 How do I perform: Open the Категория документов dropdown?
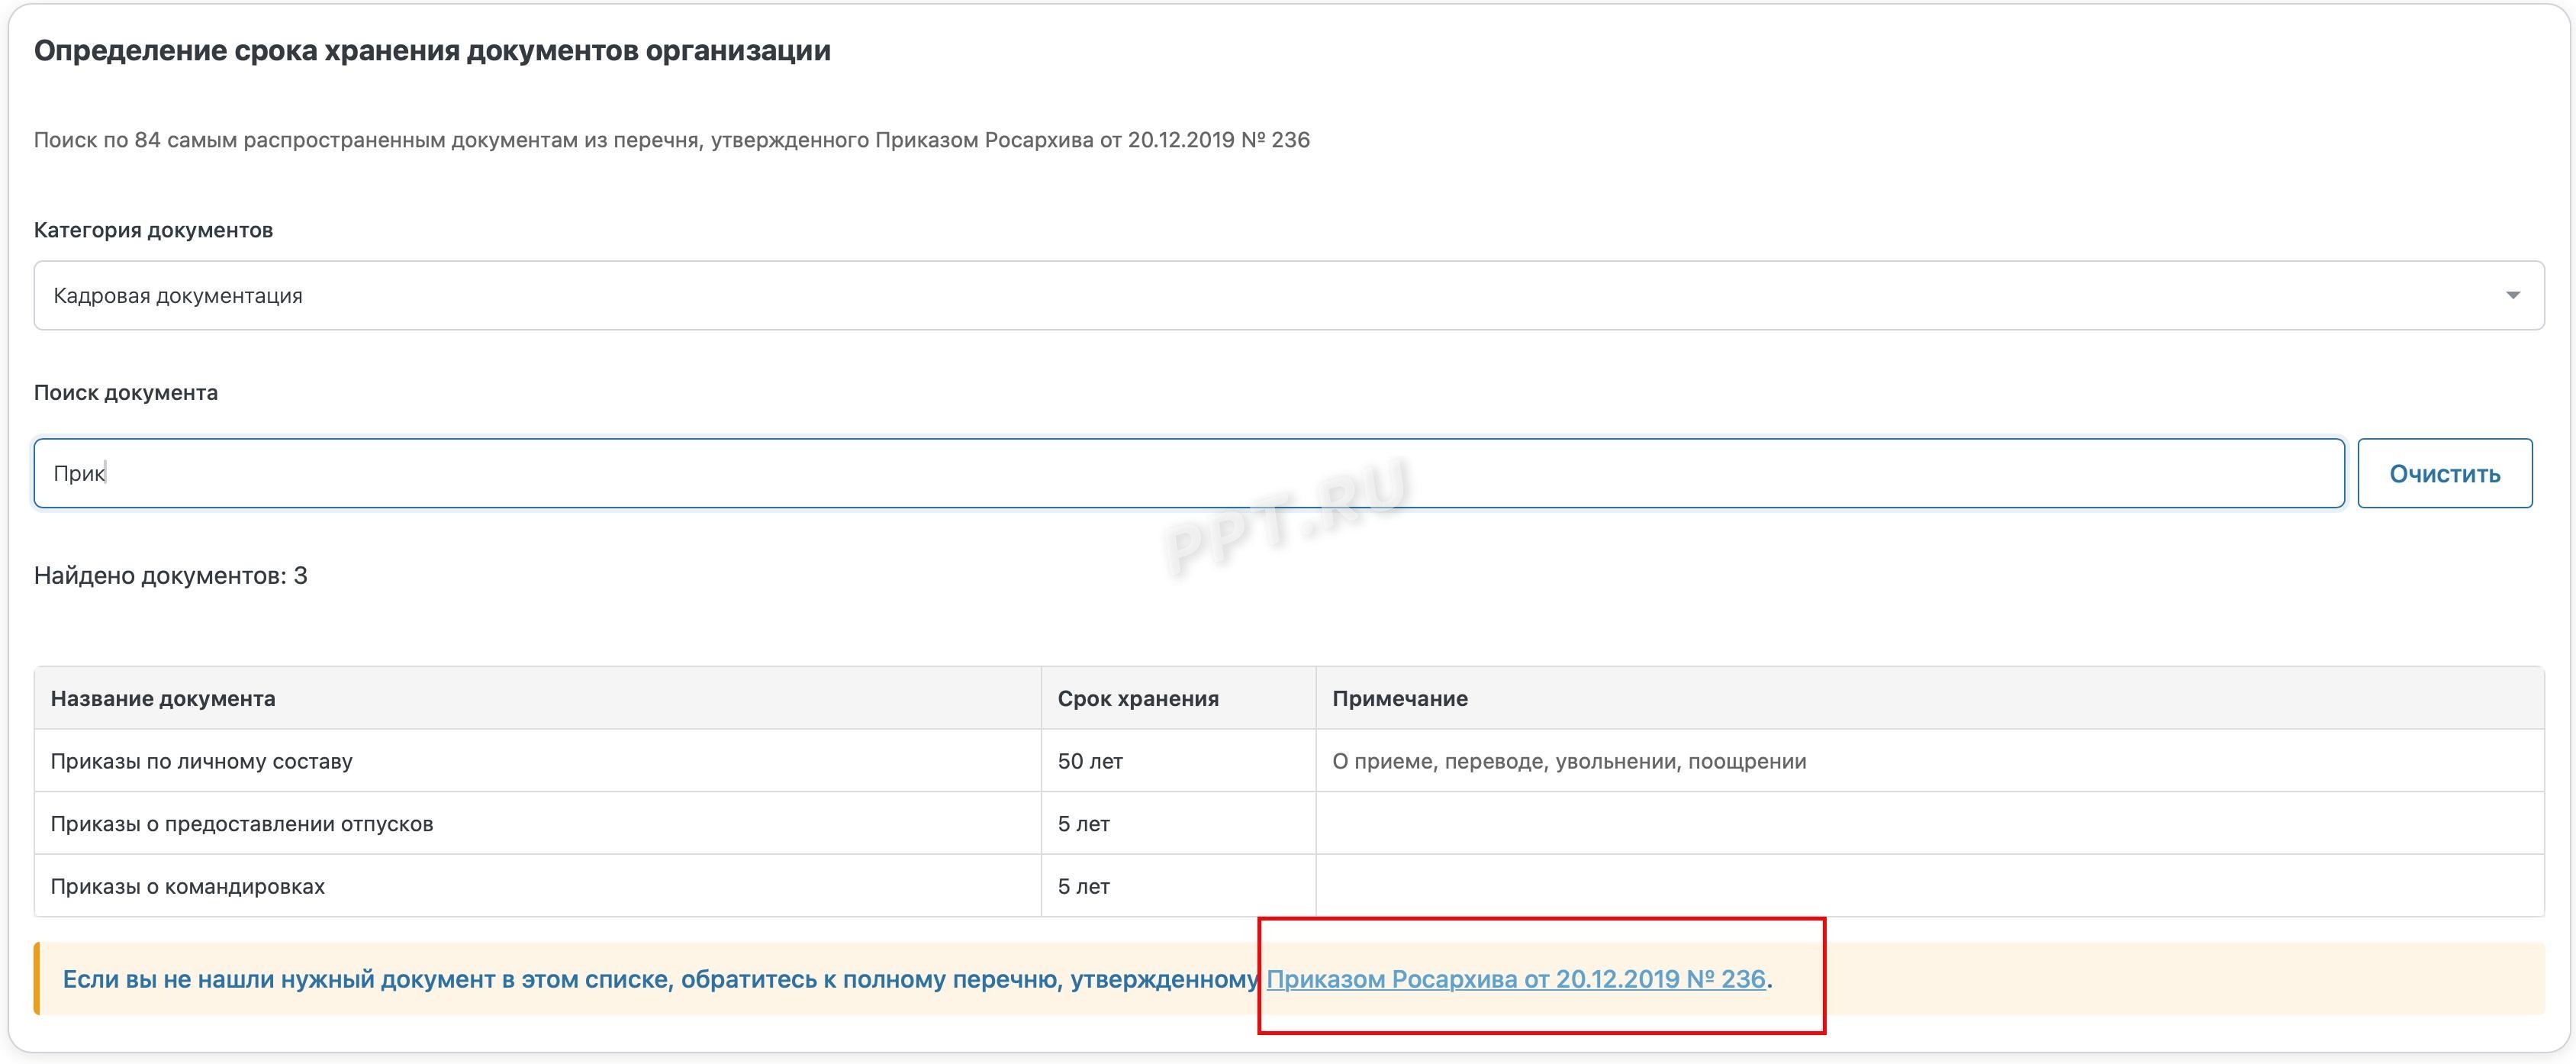point(1288,295)
